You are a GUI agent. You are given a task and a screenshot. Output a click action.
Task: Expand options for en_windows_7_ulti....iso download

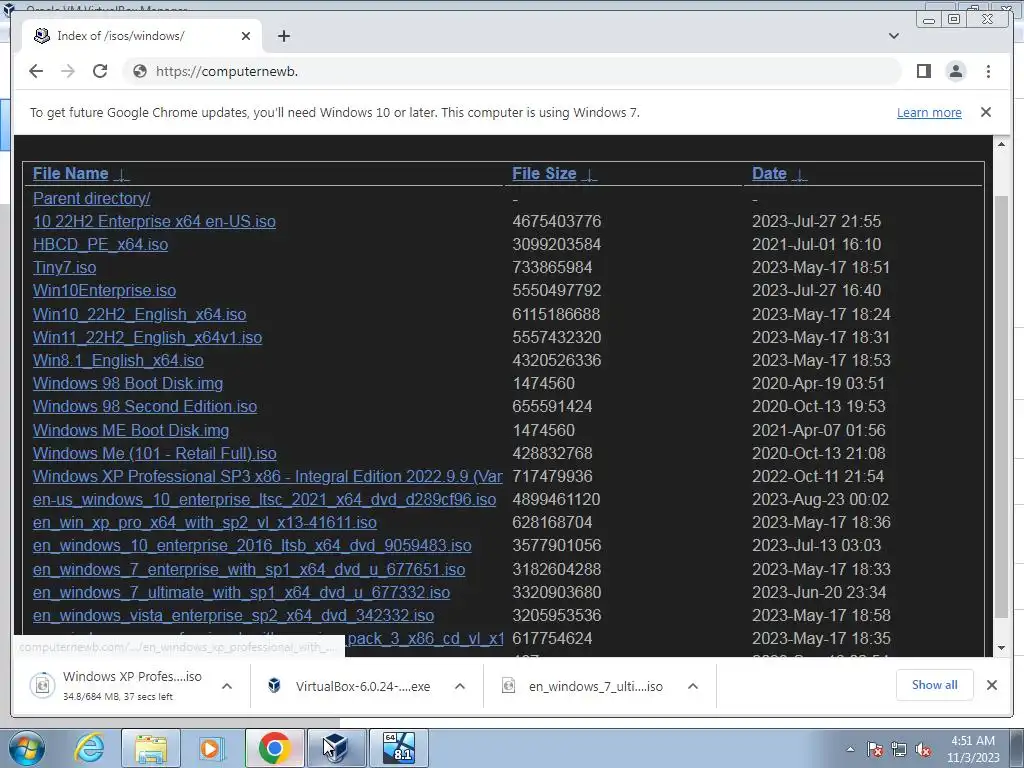click(x=693, y=686)
